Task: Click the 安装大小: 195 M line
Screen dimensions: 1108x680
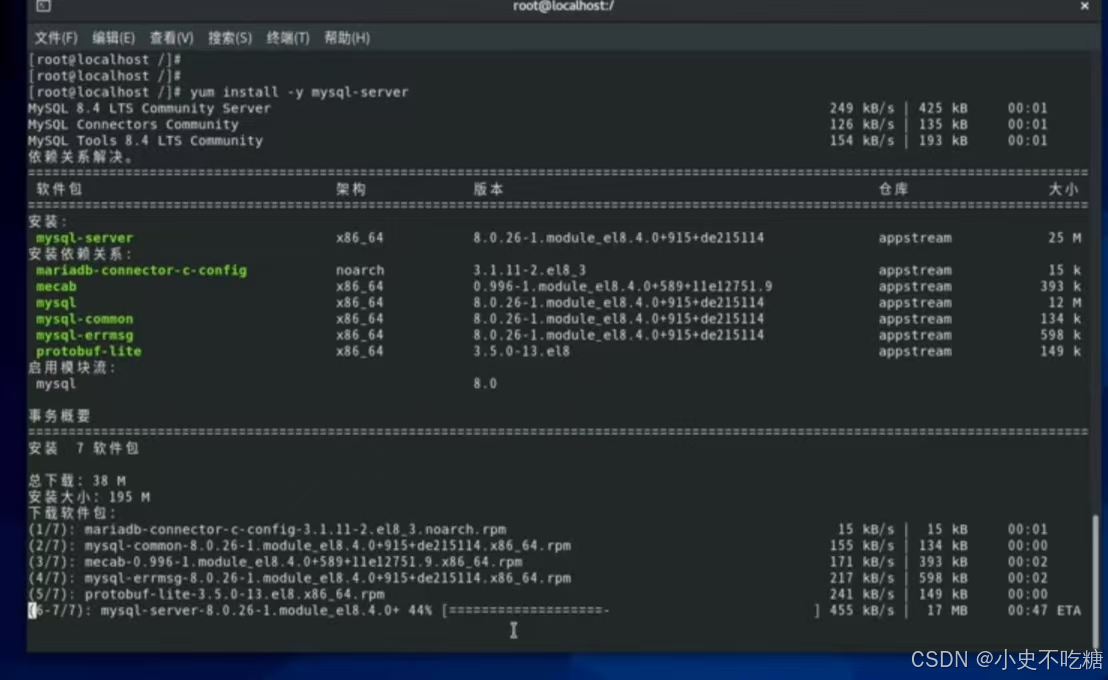Action: pos(88,498)
